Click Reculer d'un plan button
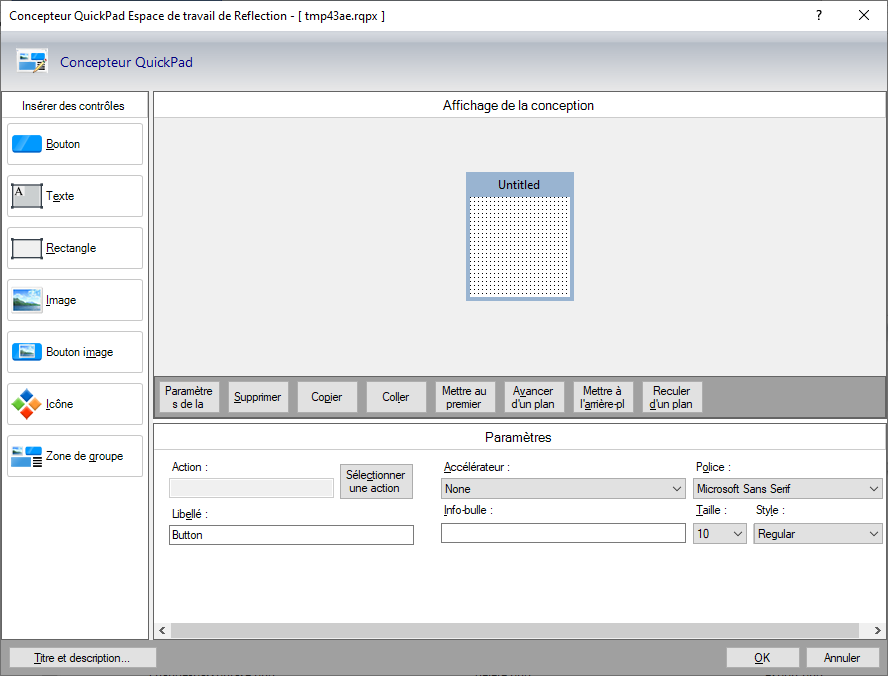 click(672, 397)
